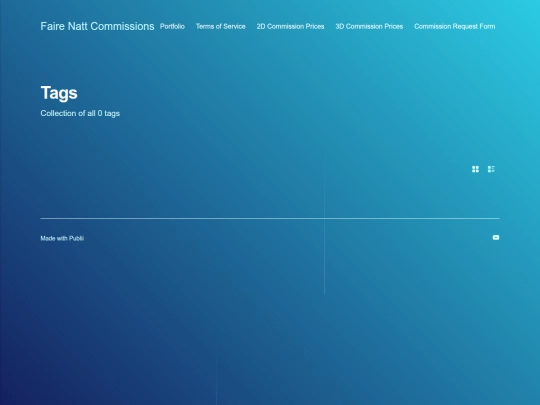Open the YouTube icon in the footer

click(x=496, y=238)
